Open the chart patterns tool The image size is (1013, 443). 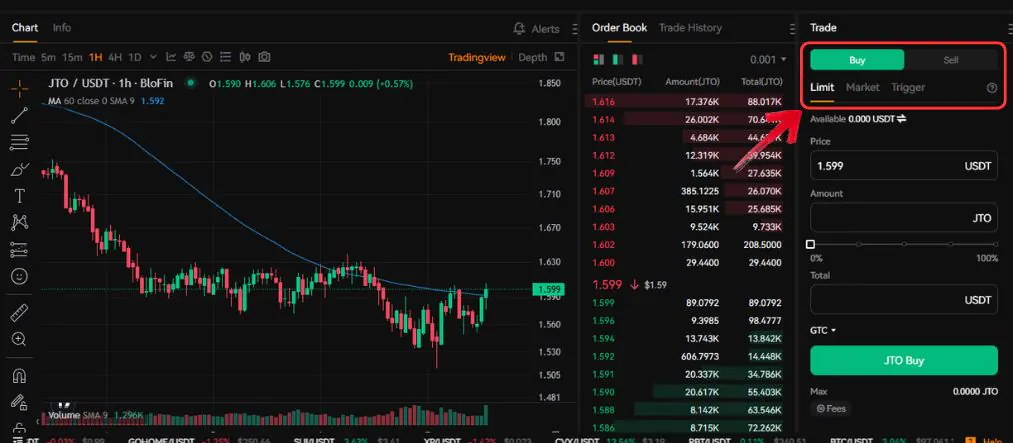pos(19,223)
